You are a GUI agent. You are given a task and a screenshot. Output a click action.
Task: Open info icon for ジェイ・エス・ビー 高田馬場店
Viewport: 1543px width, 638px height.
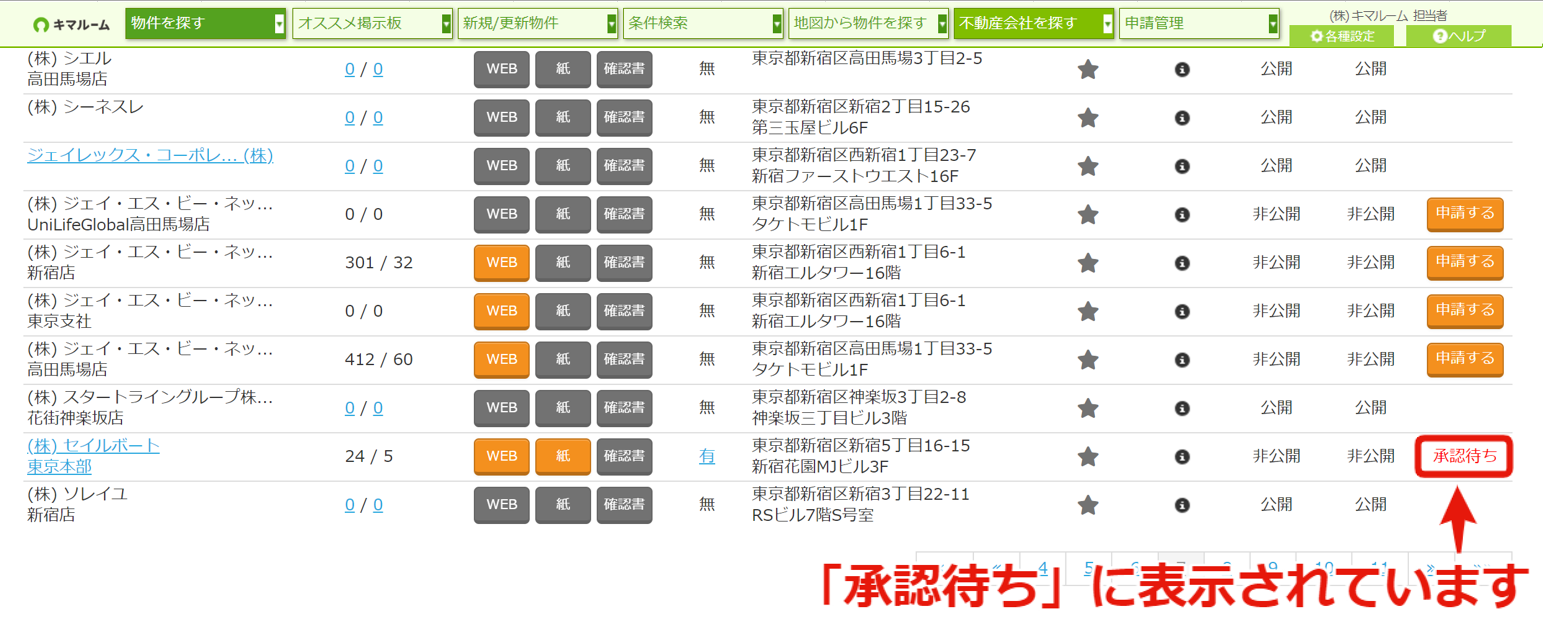point(1182,359)
